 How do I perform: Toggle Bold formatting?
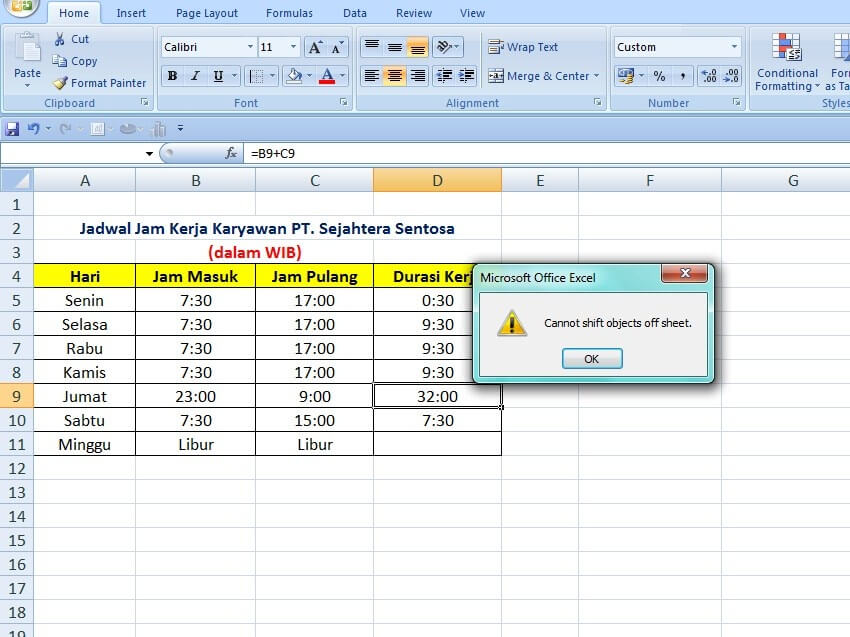(x=172, y=76)
